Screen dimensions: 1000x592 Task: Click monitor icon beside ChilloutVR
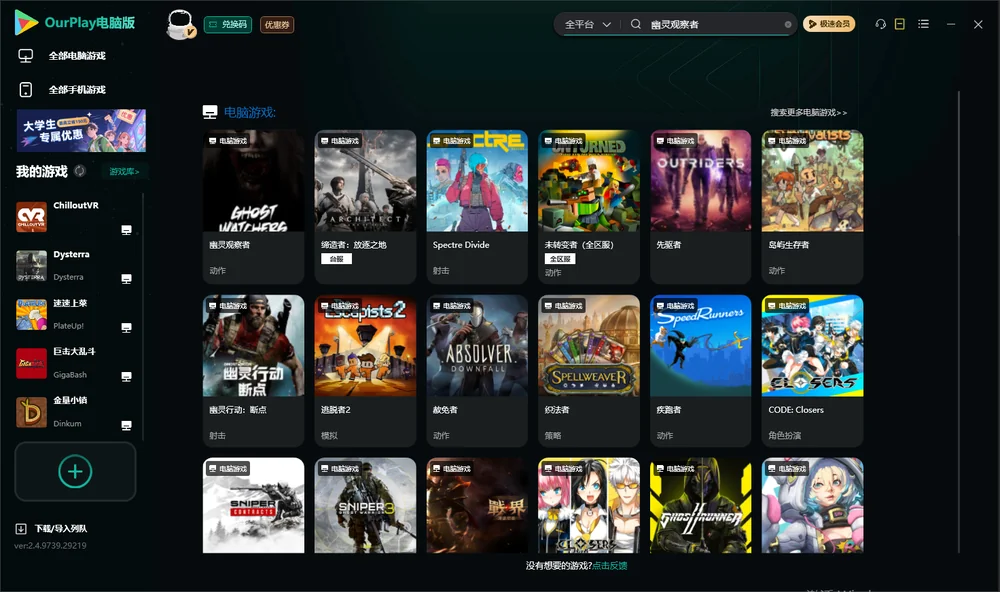pos(126,230)
